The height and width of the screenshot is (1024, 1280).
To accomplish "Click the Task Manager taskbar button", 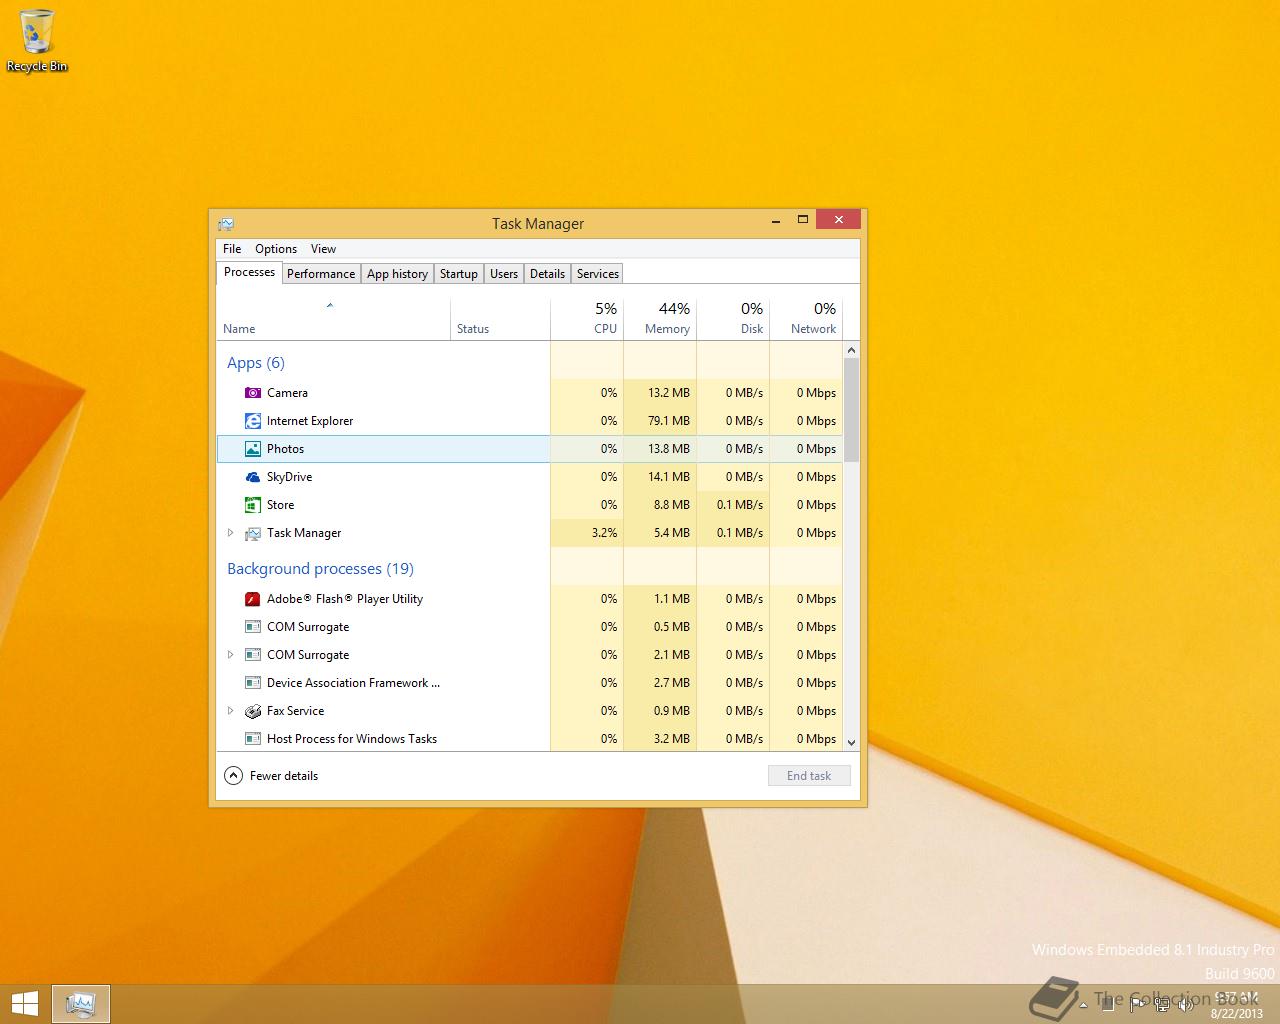I will (x=80, y=1004).
